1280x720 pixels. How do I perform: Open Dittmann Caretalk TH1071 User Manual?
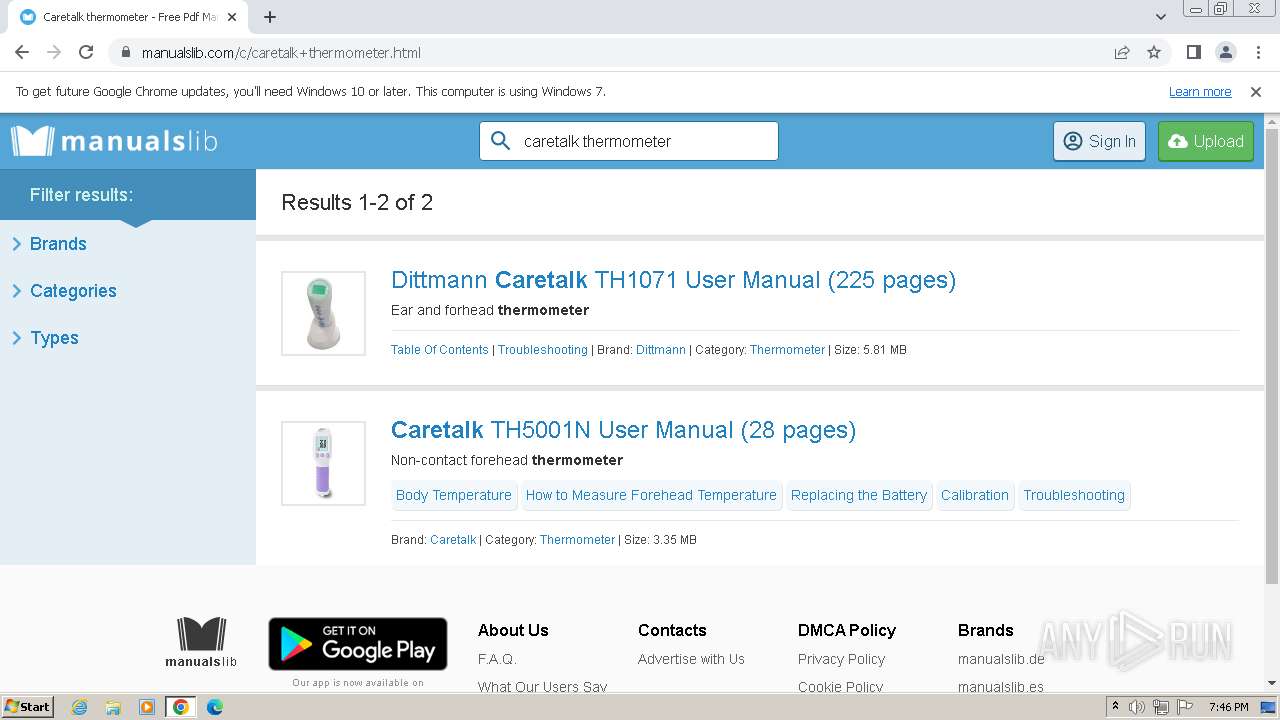coord(673,280)
